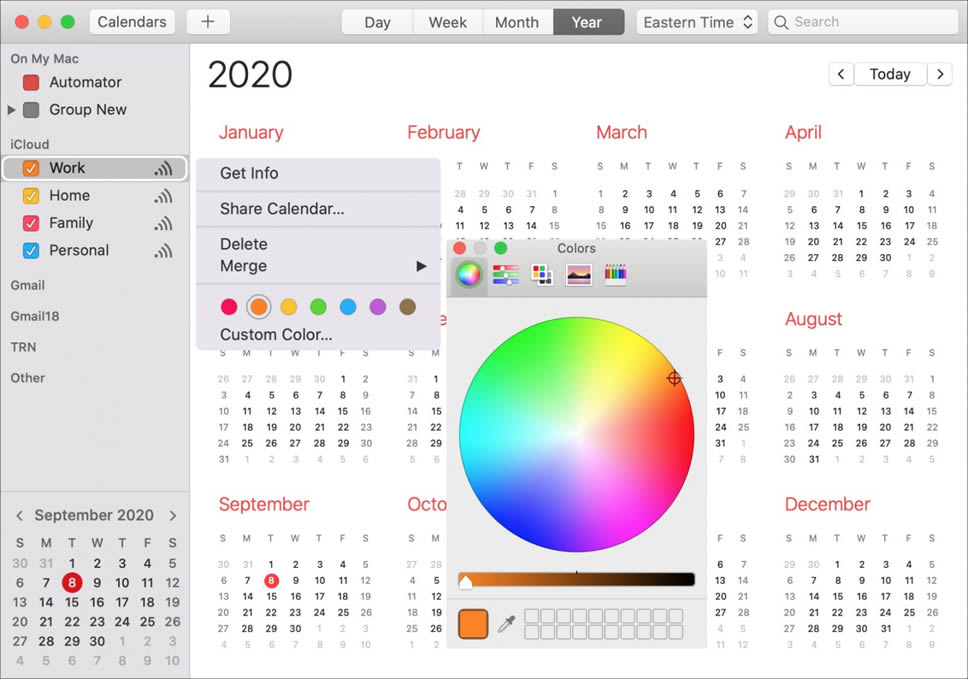Choose Get Info from context menu

coord(249,173)
